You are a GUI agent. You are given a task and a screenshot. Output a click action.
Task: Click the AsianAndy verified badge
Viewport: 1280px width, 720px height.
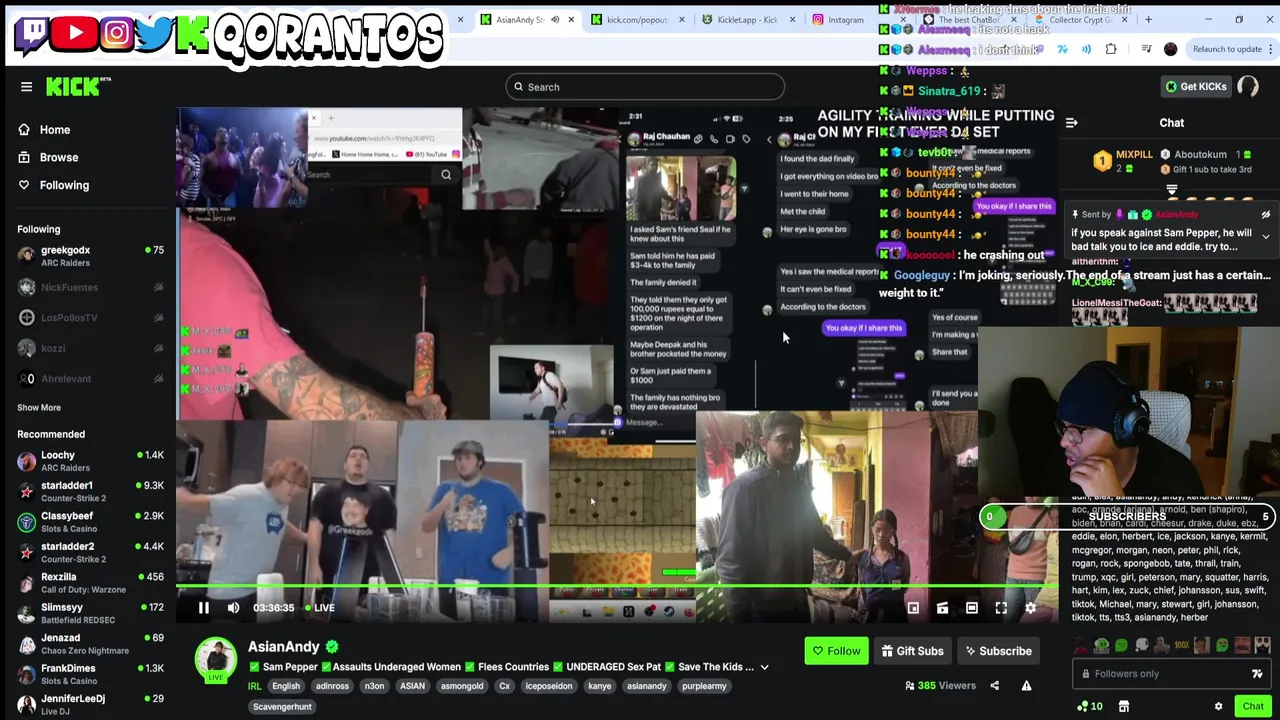pos(332,647)
